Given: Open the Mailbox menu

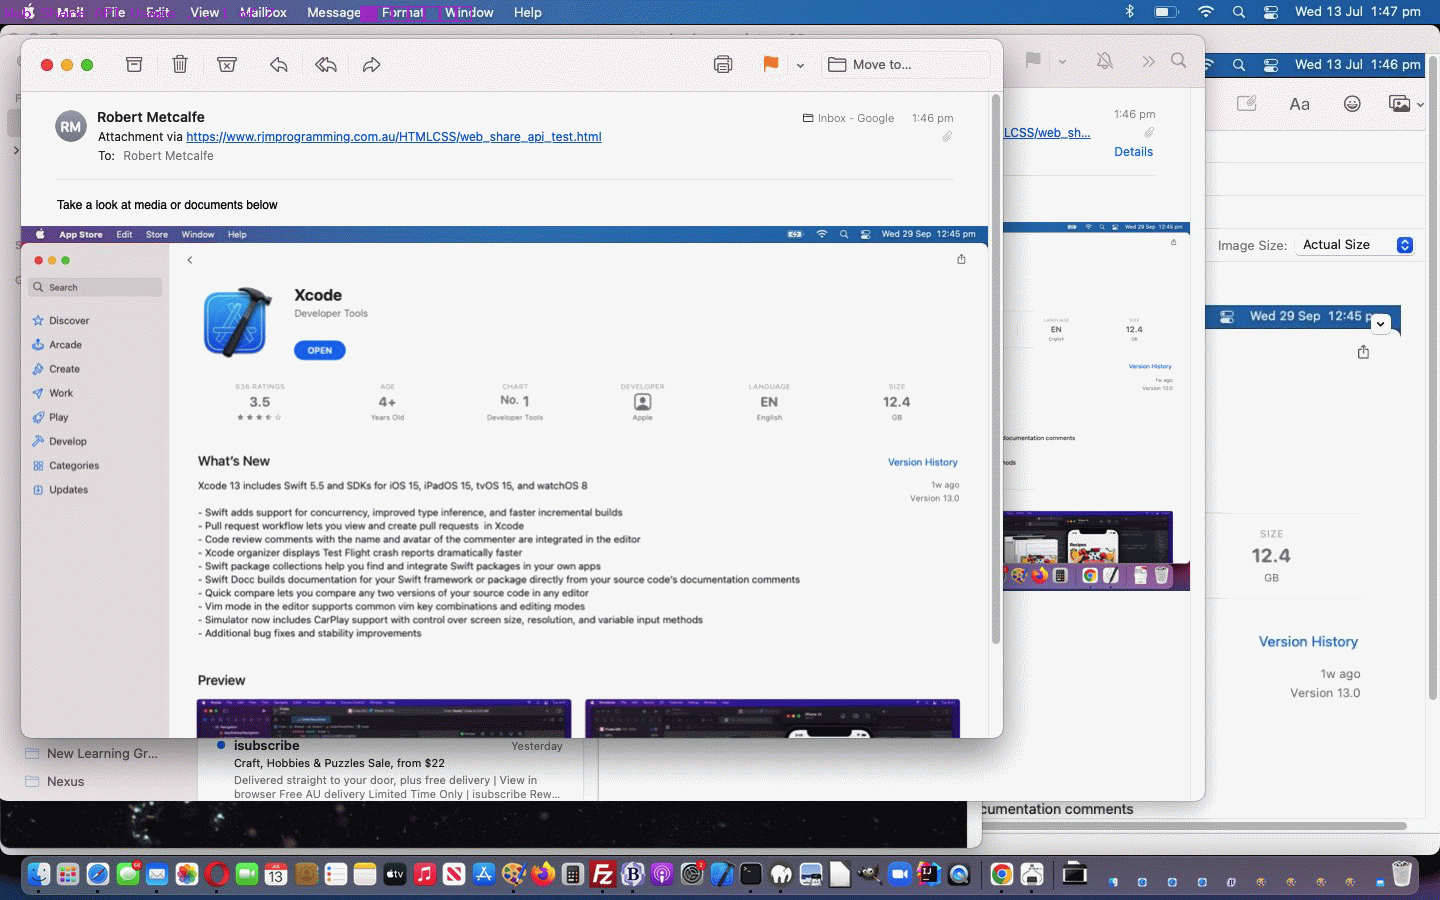Looking at the screenshot, I should [263, 12].
